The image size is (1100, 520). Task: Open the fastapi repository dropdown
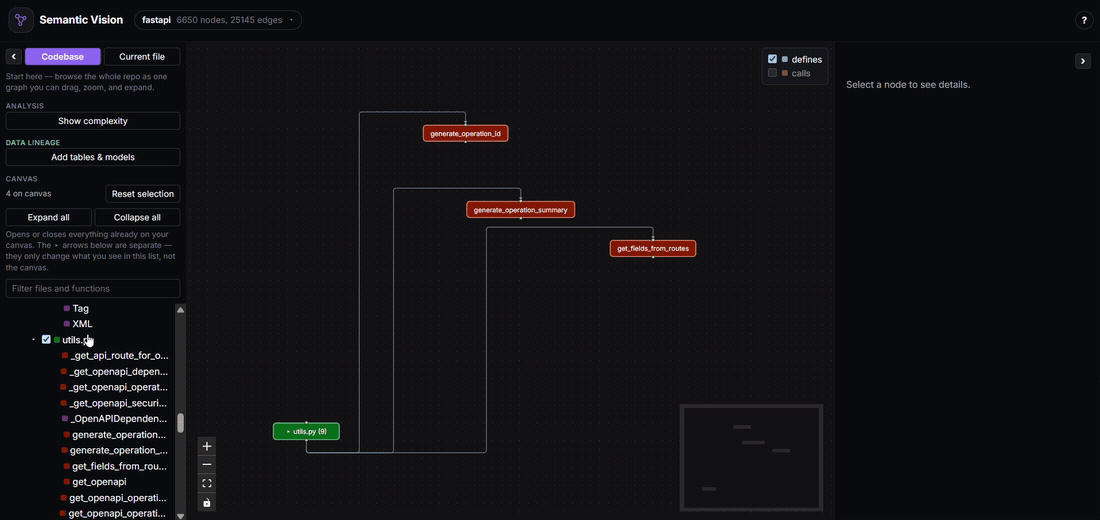(x=218, y=20)
